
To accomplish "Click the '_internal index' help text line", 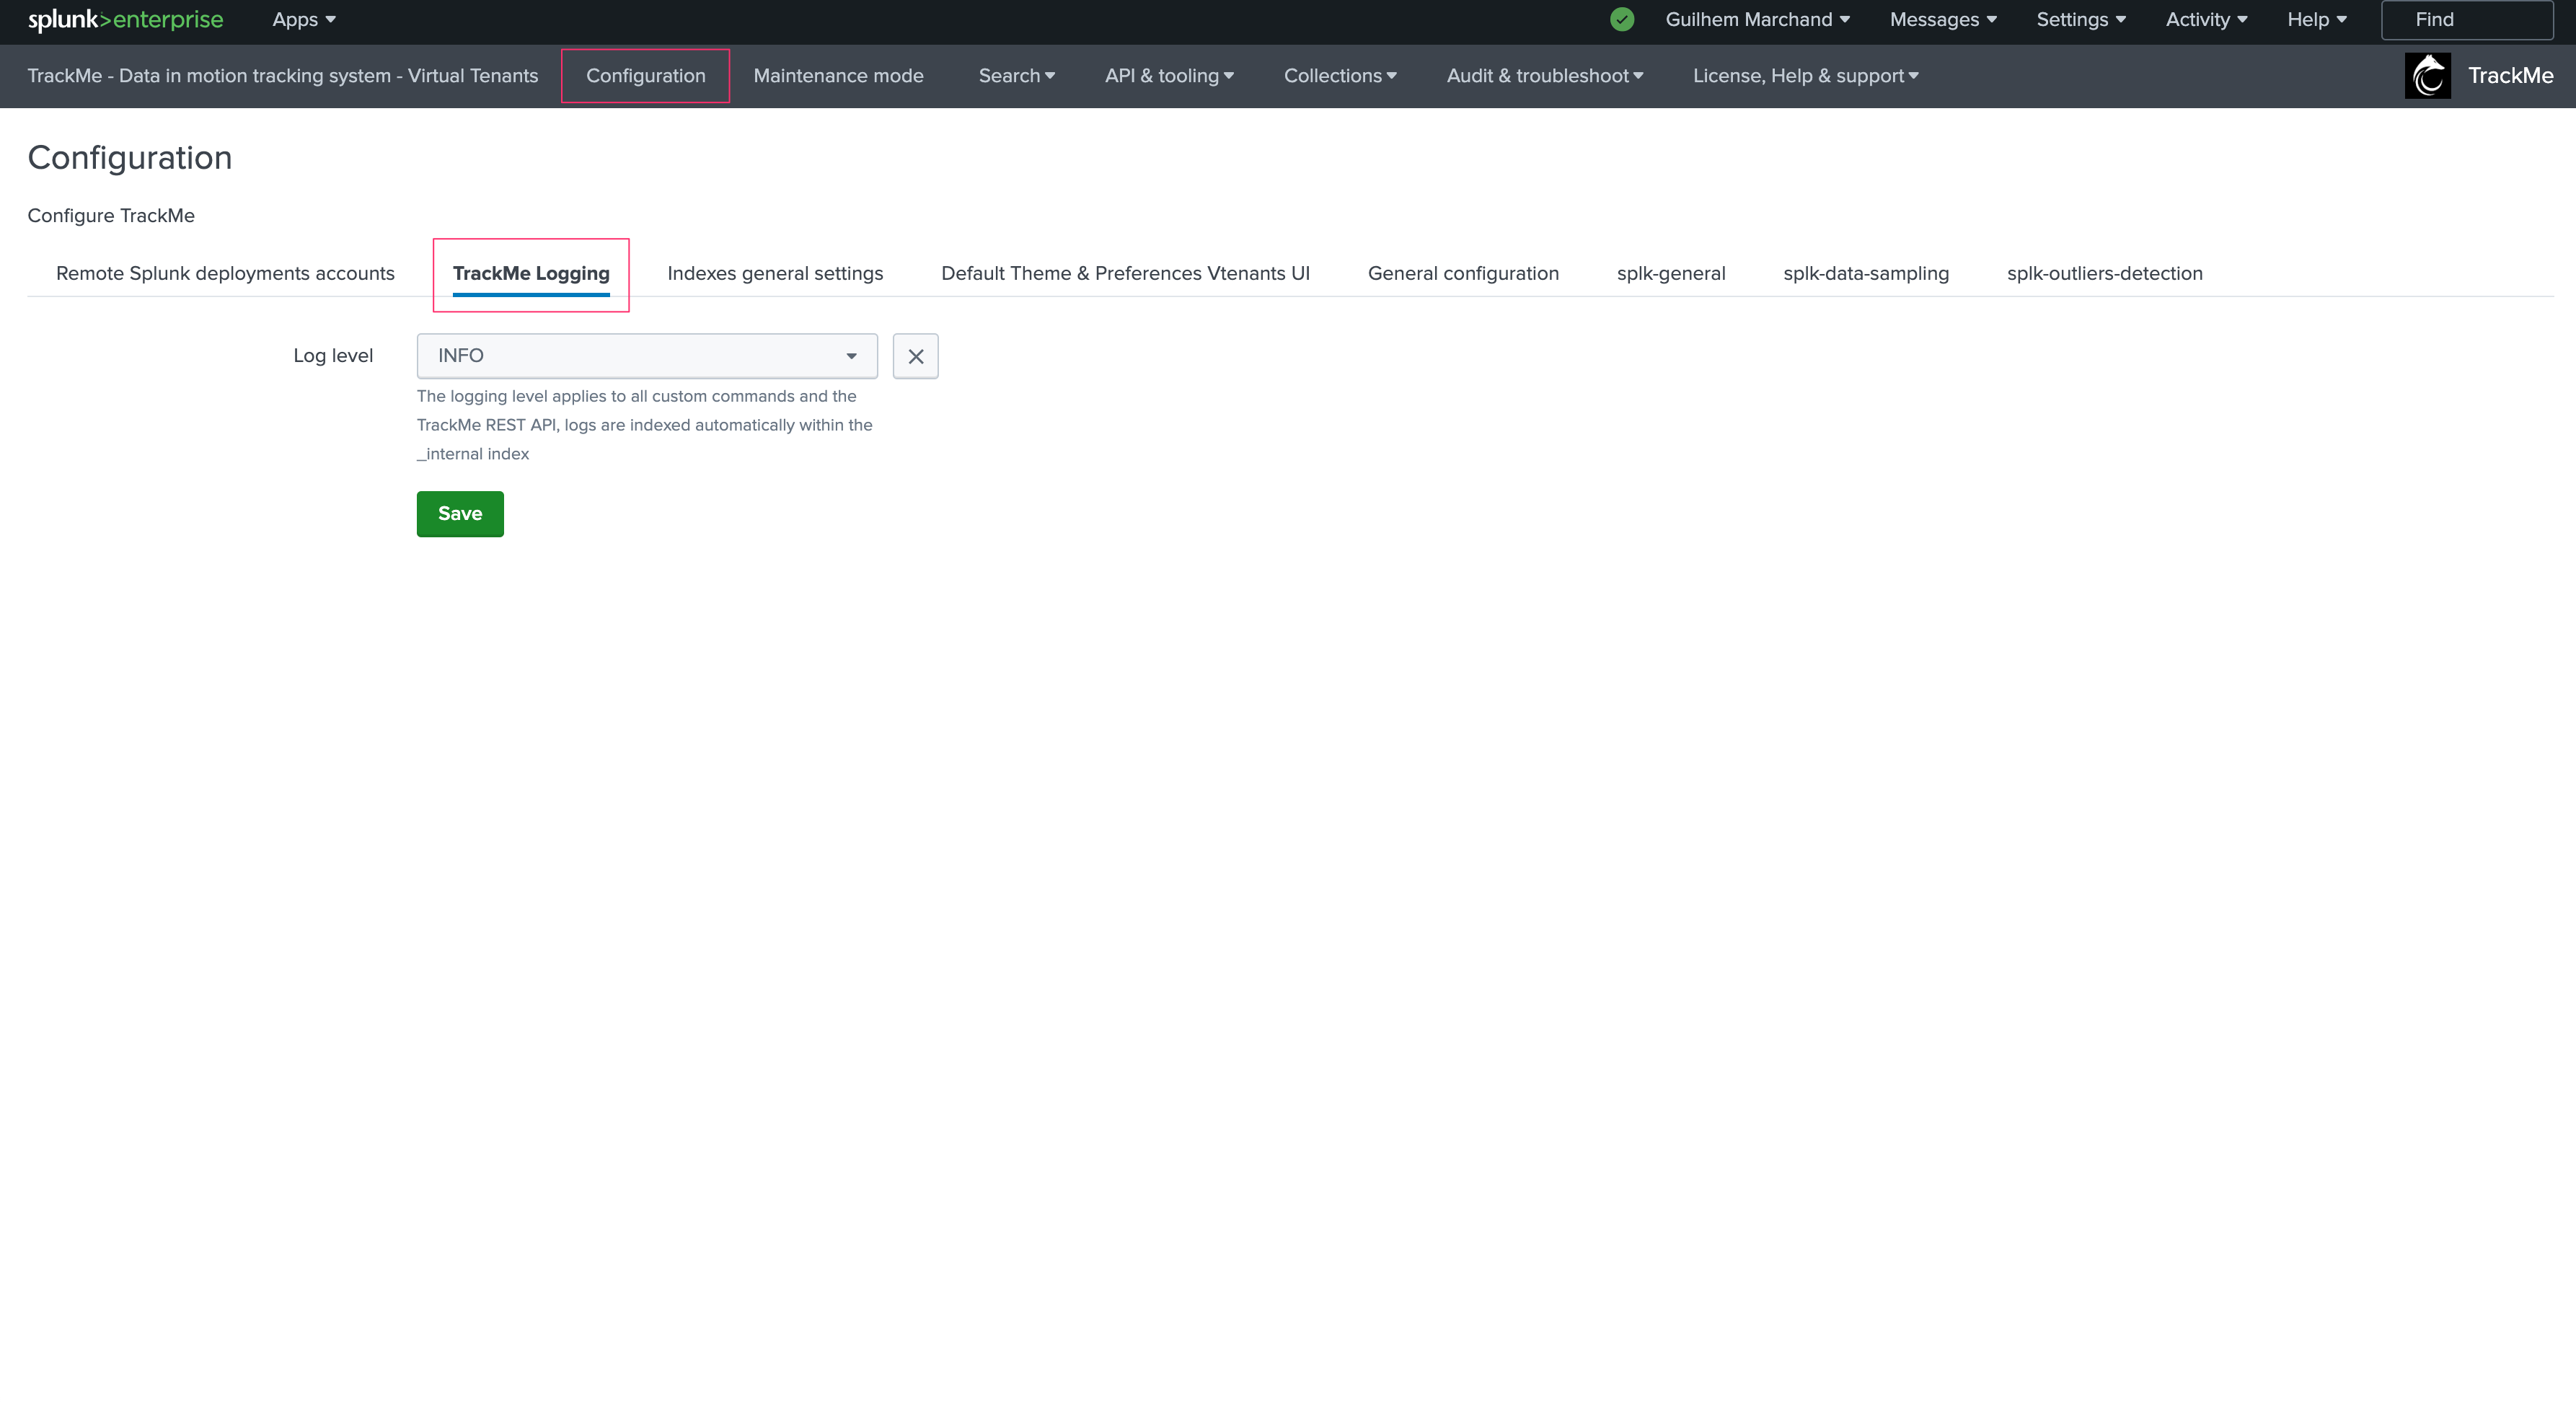I will click(x=473, y=454).
